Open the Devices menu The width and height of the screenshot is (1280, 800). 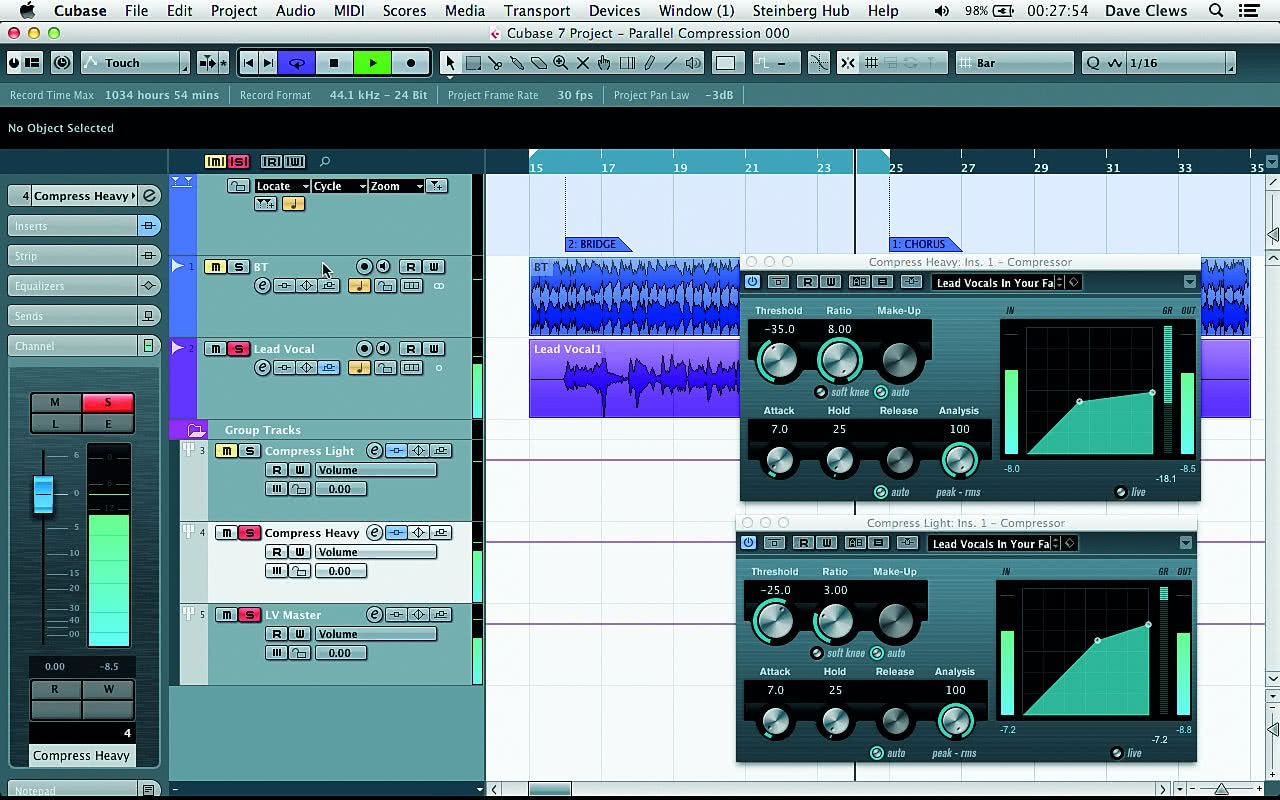614,11
